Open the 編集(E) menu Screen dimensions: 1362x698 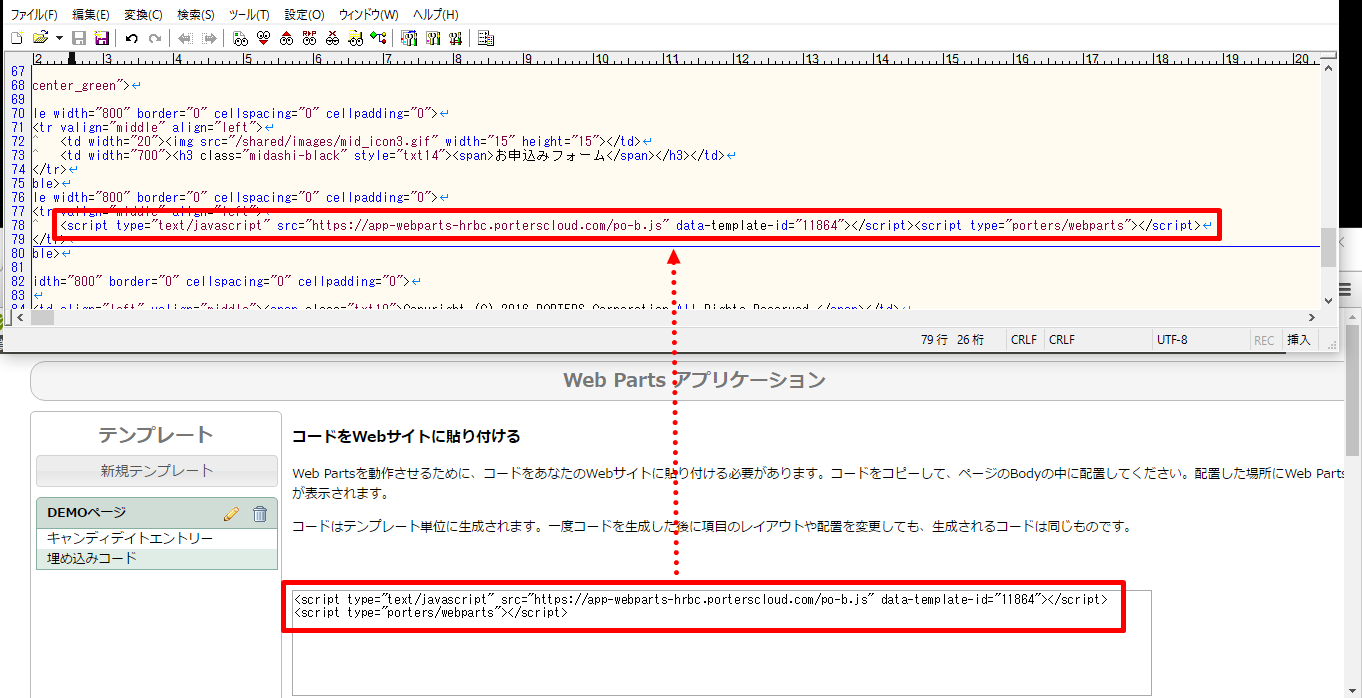coord(91,15)
